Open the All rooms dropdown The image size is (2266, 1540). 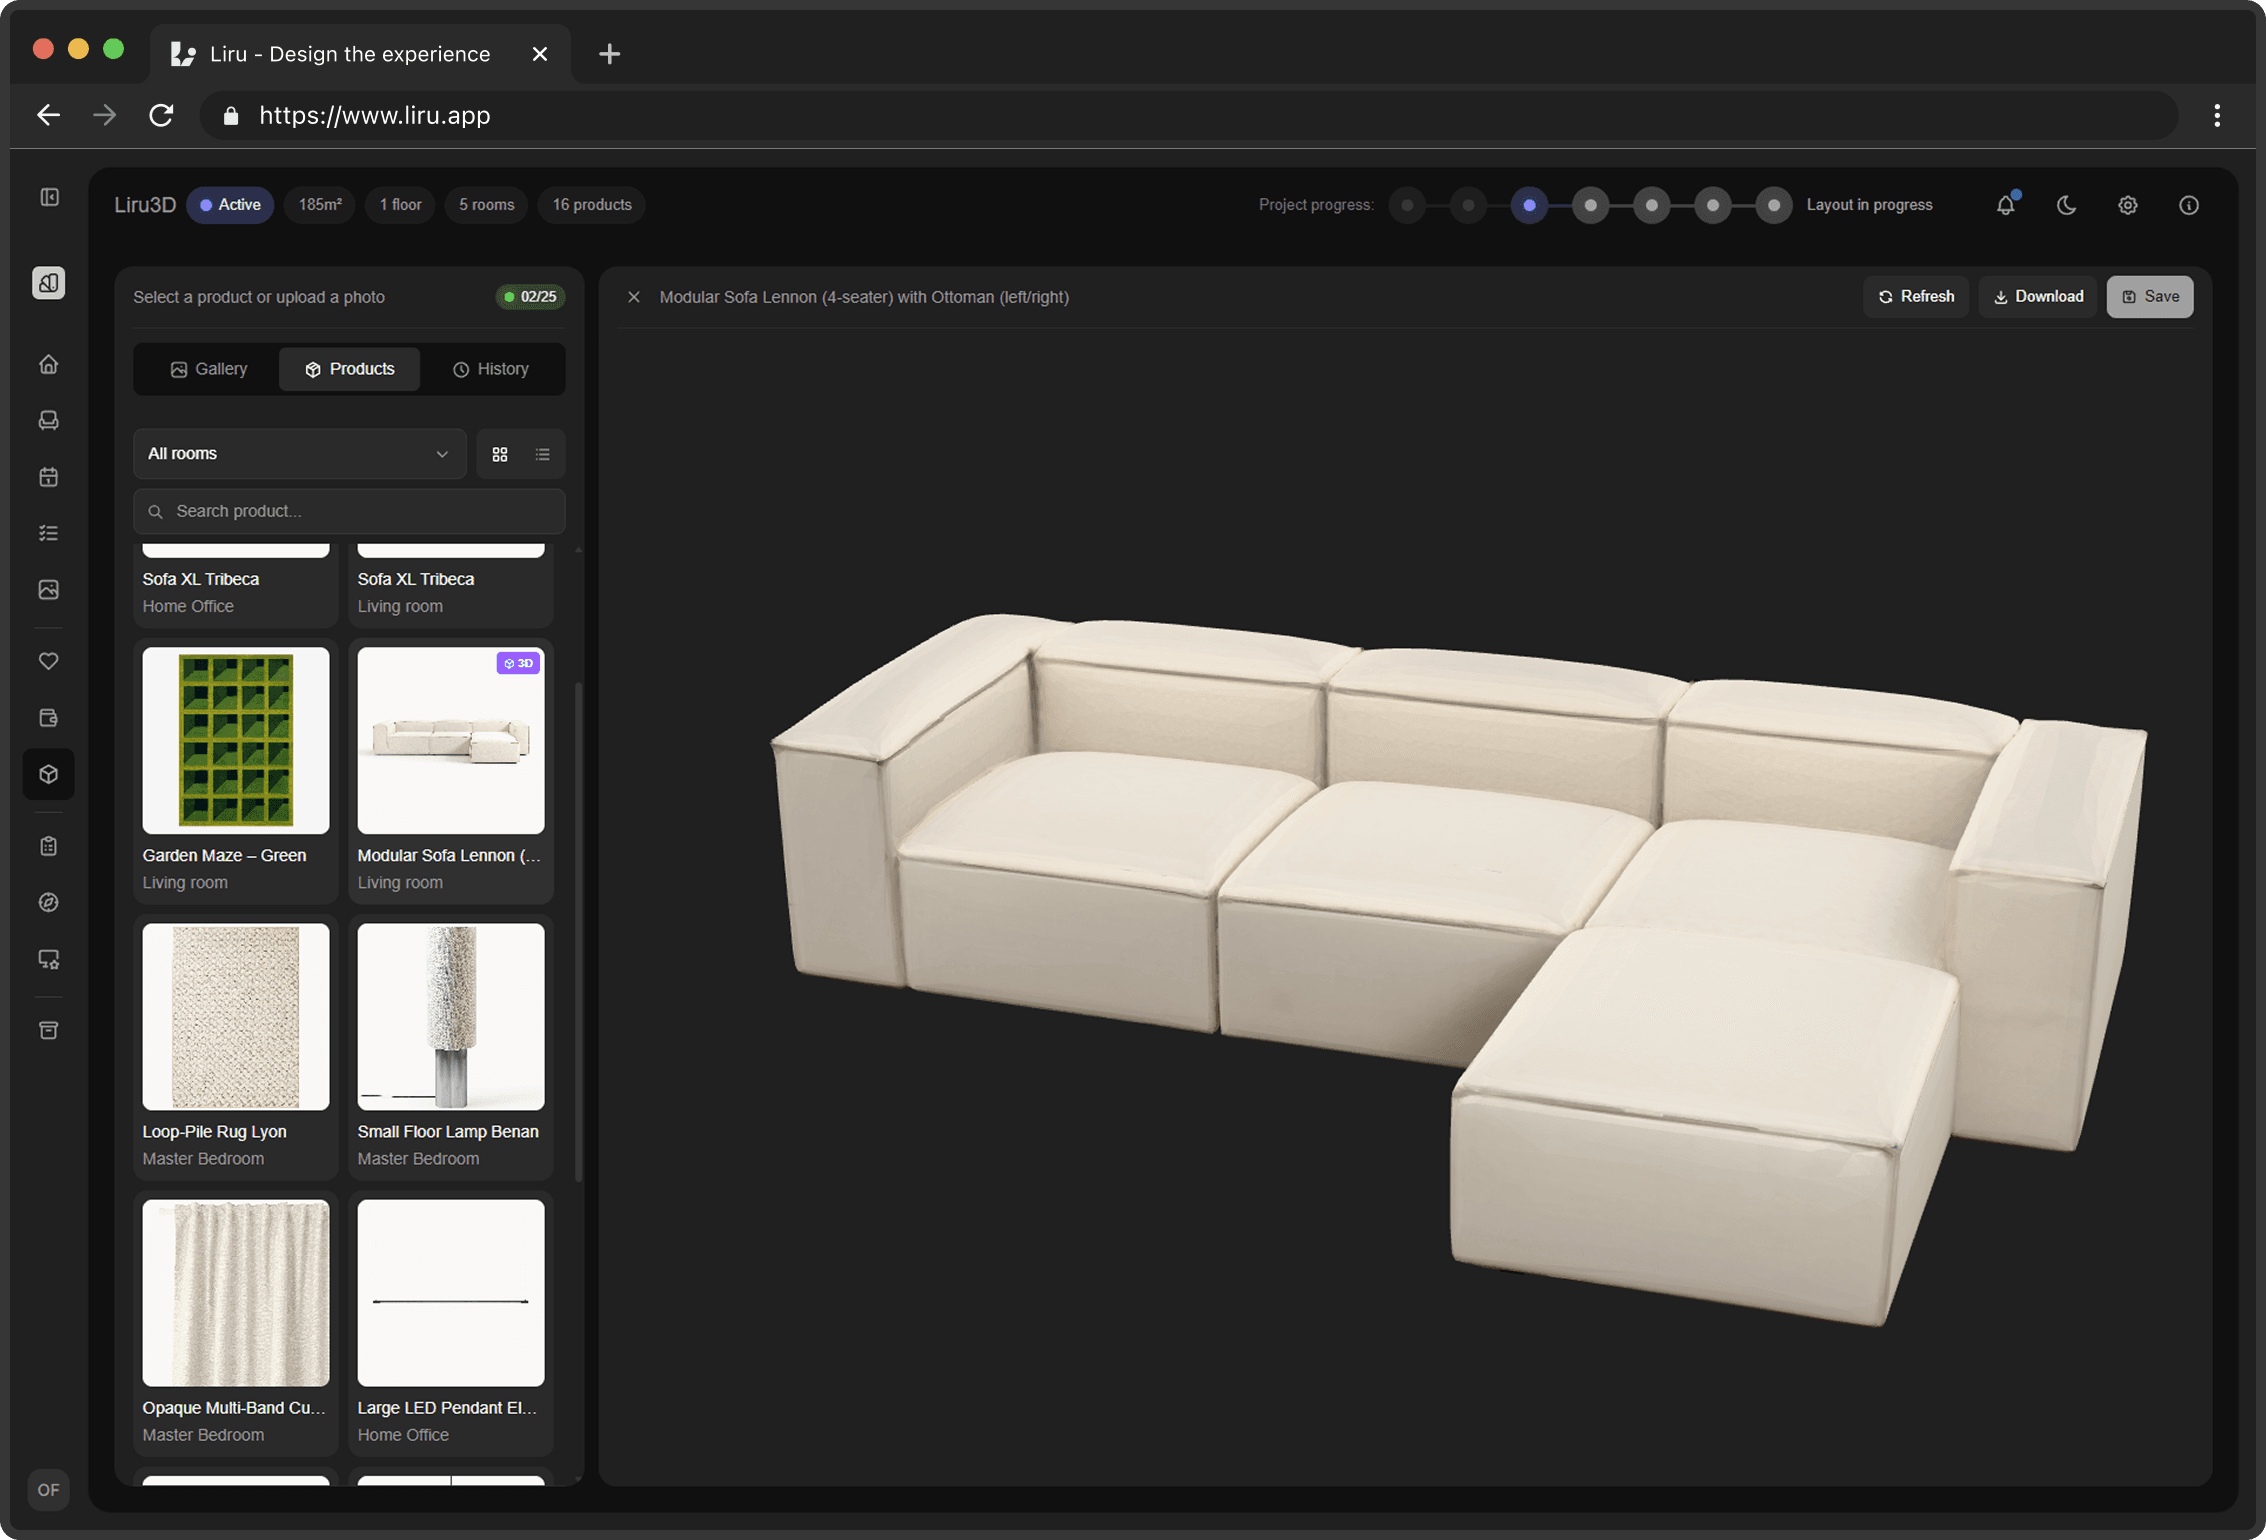299,453
